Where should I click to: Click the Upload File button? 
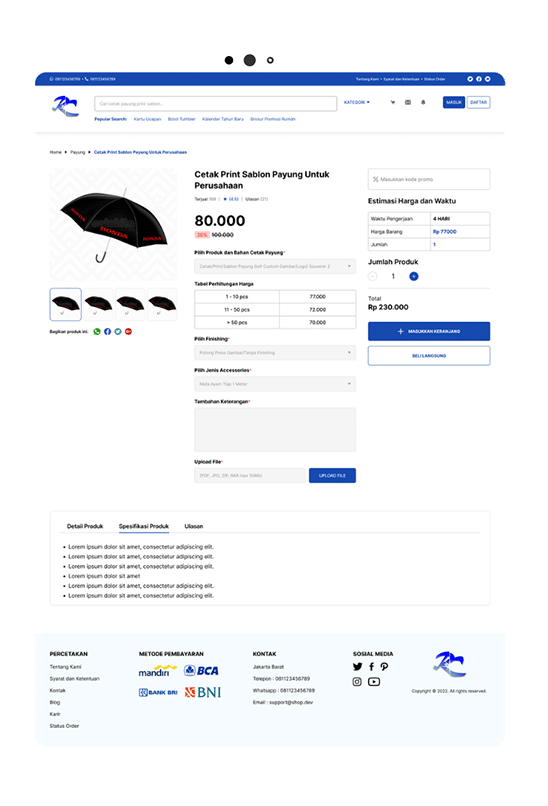pos(332,475)
